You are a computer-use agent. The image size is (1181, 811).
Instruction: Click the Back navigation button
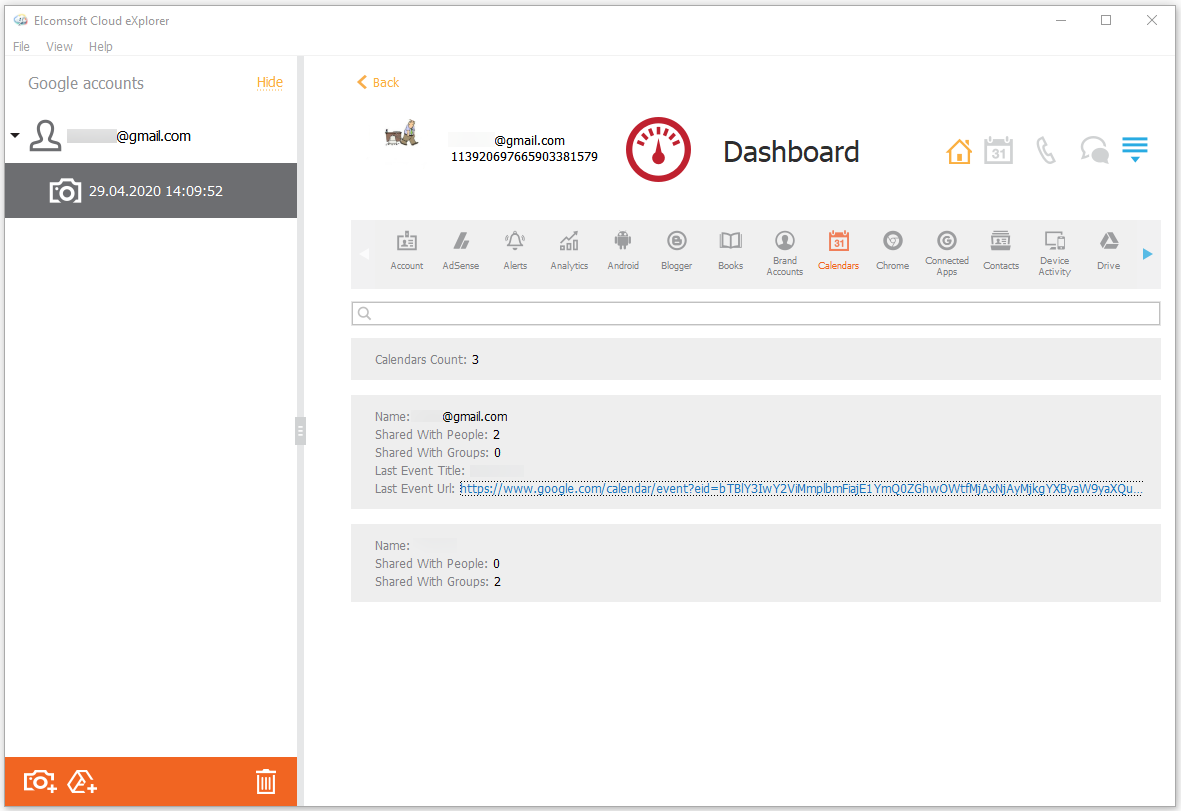tap(377, 82)
